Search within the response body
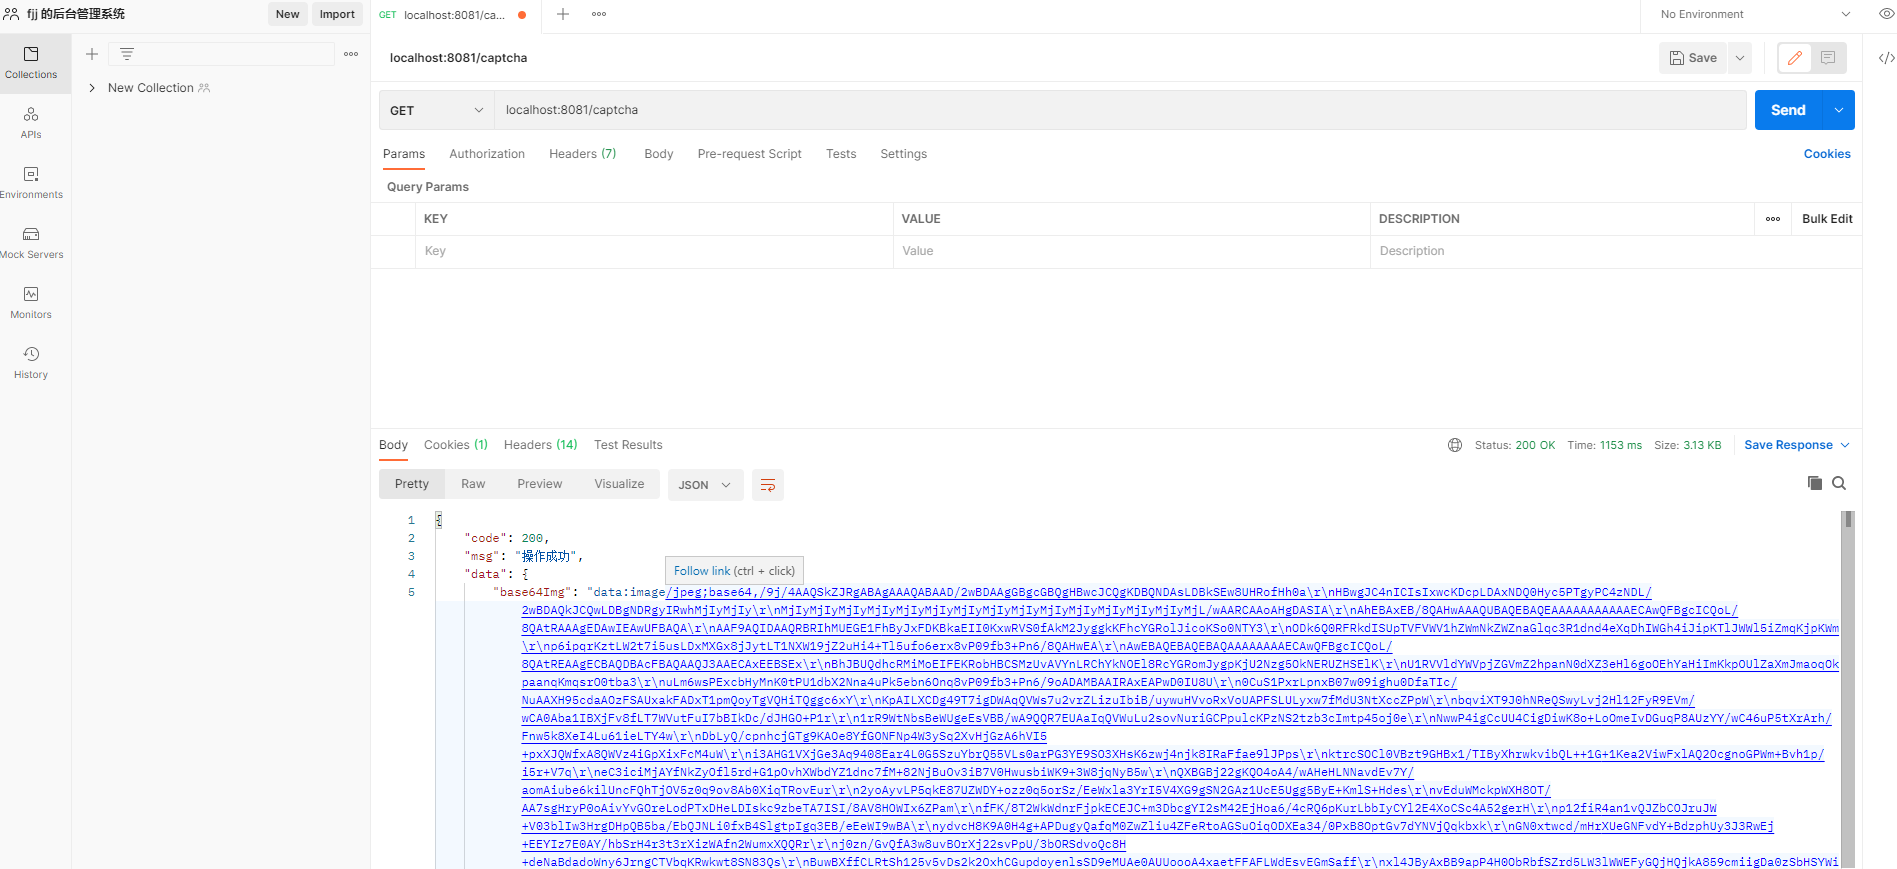This screenshot has height=869, width=1897. point(1839,483)
